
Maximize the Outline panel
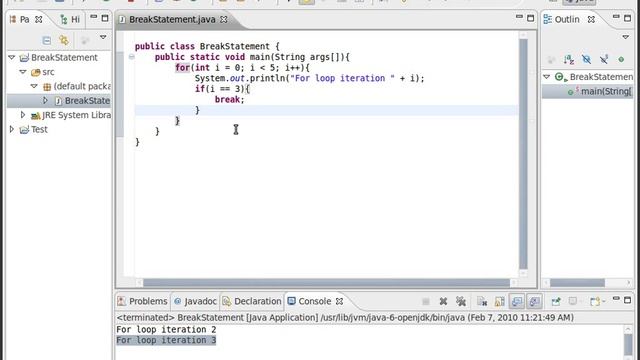(627, 18)
